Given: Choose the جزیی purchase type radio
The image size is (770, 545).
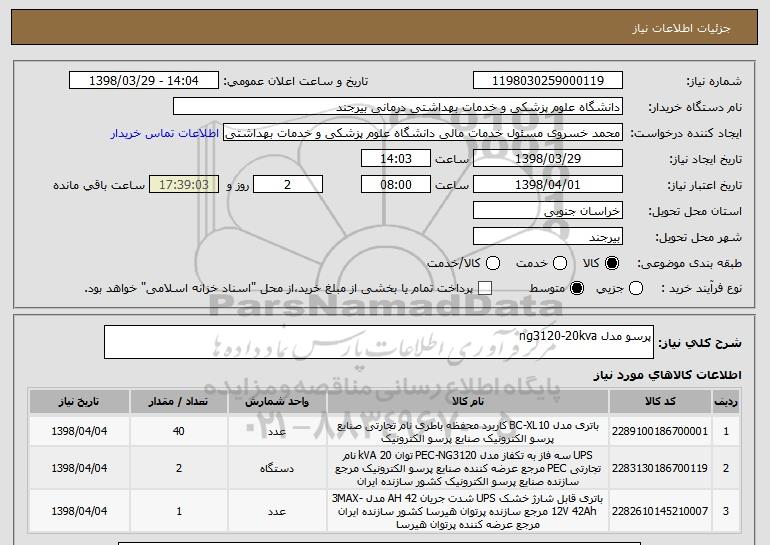Looking at the screenshot, I should 636,288.
